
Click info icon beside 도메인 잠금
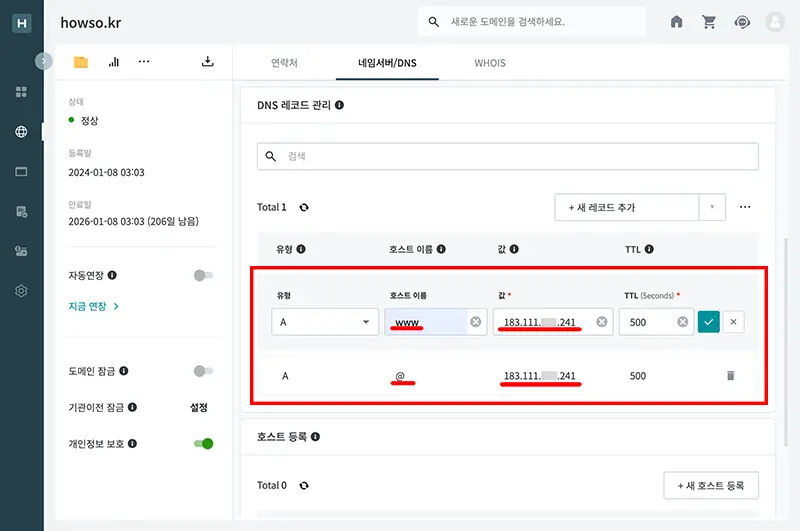pyautogui.click(x=123, y=371)
